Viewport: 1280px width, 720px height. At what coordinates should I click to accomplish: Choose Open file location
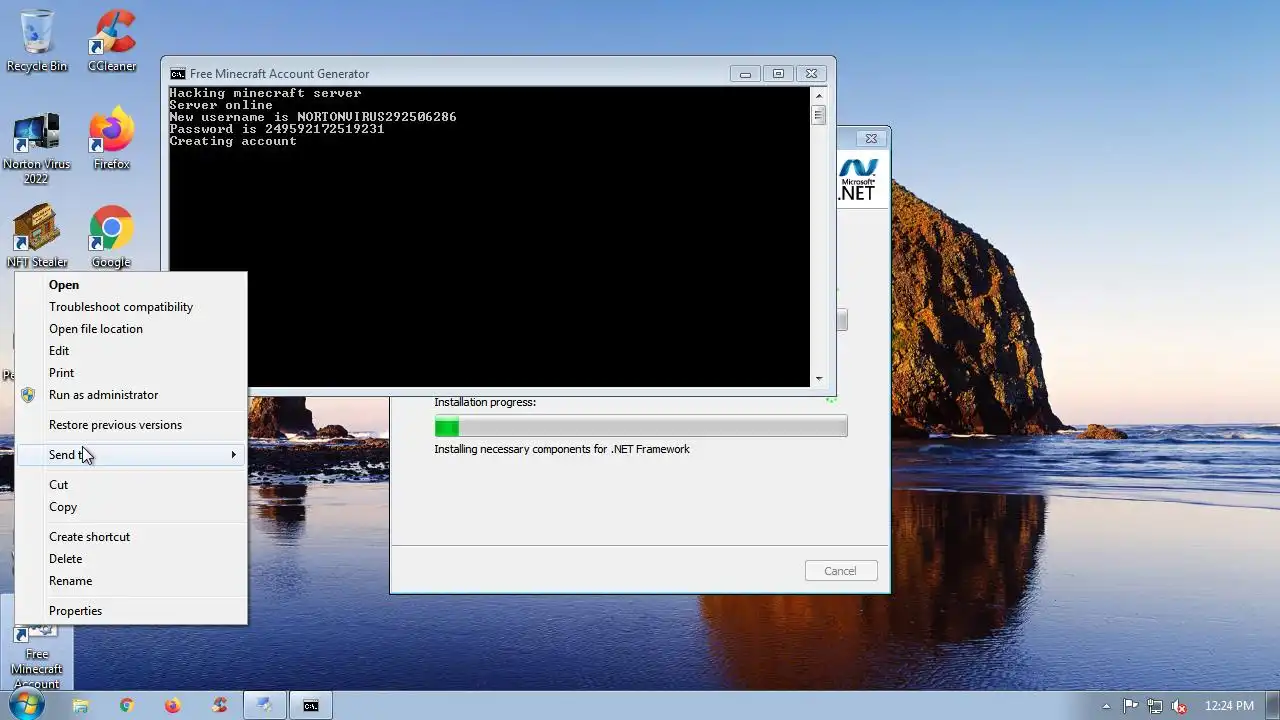[x=131, y=329]
